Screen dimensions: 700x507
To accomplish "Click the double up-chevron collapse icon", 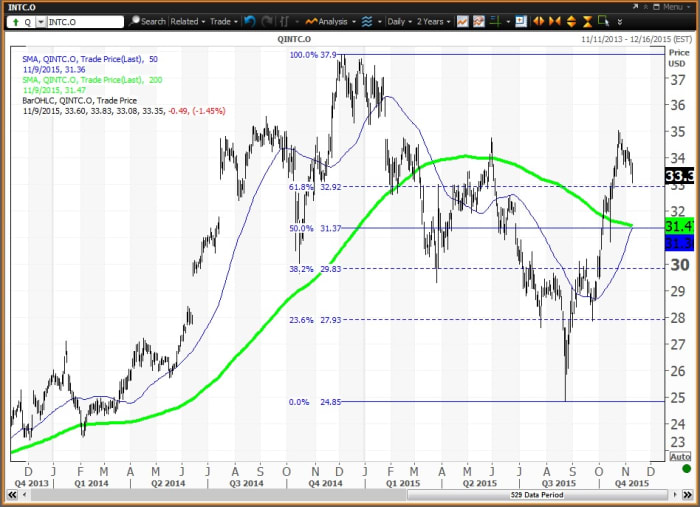I will (x=646, y=7).
